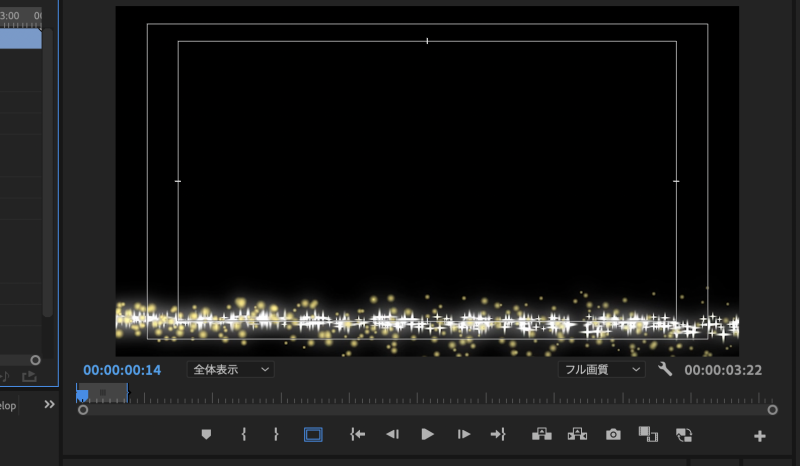Open the フル画質 playback resolution dropdown

coord(602,369)
